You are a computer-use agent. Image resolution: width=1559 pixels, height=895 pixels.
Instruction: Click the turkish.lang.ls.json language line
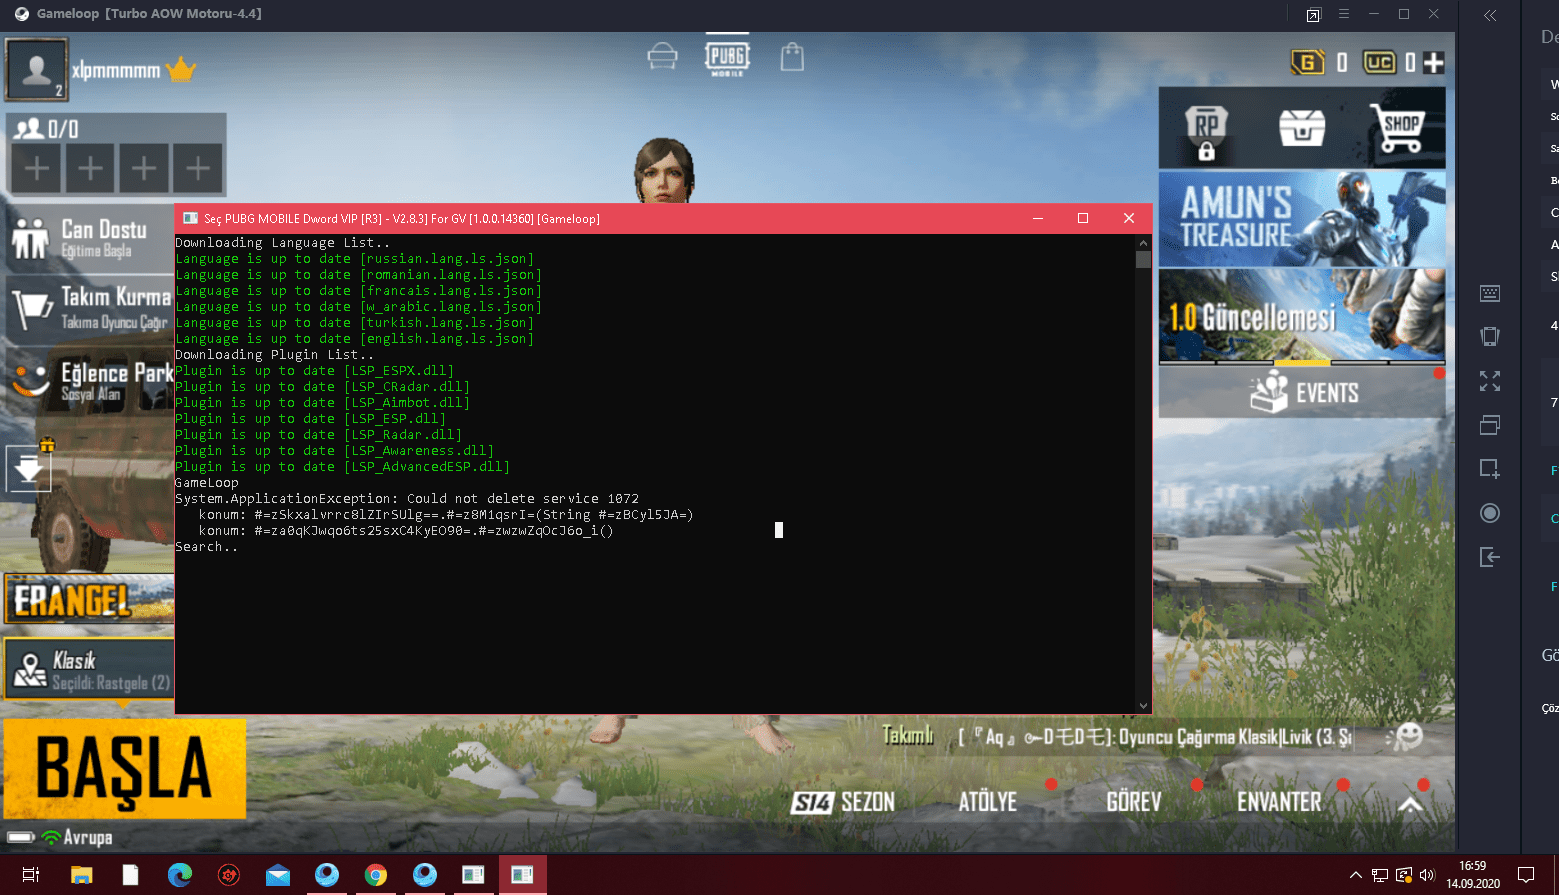pyautogui.click(x=354, y=323)
